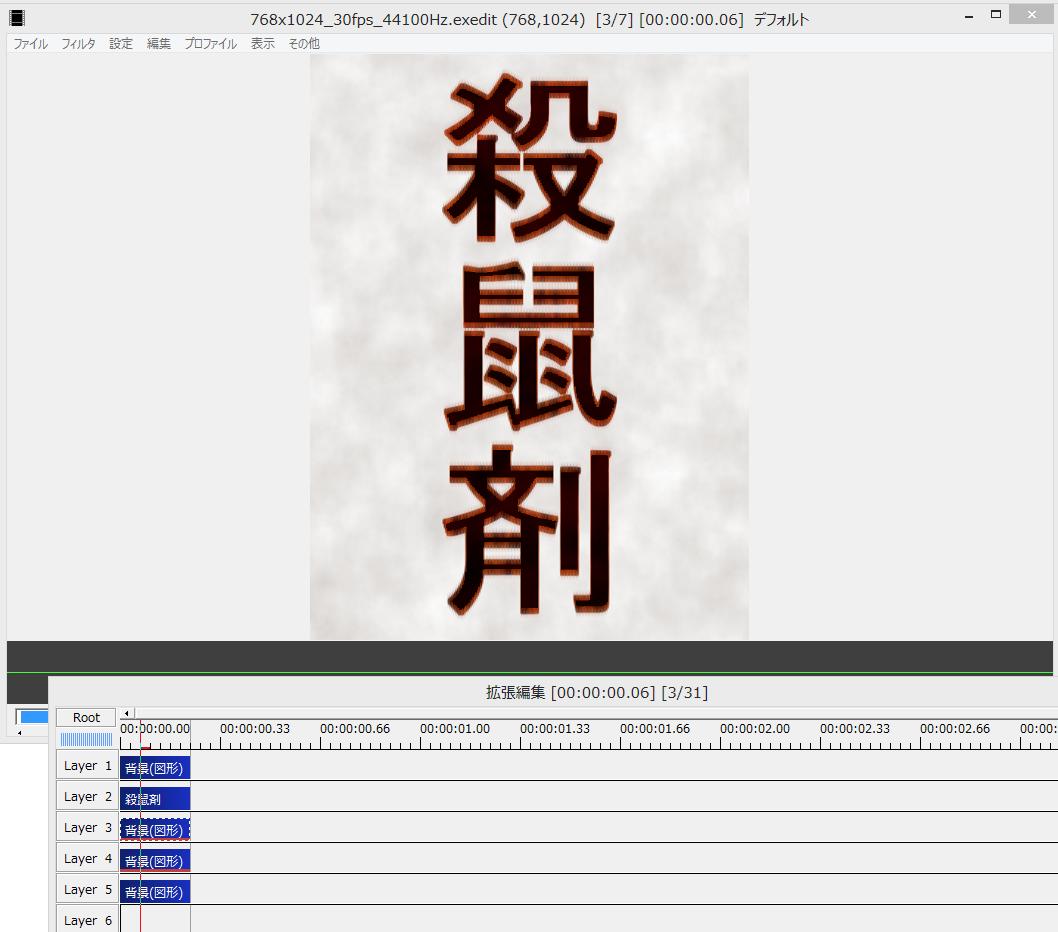Viewport: 1058px width, 932px height.
Task: Close the AviUtl main window
Action: 1032,14
